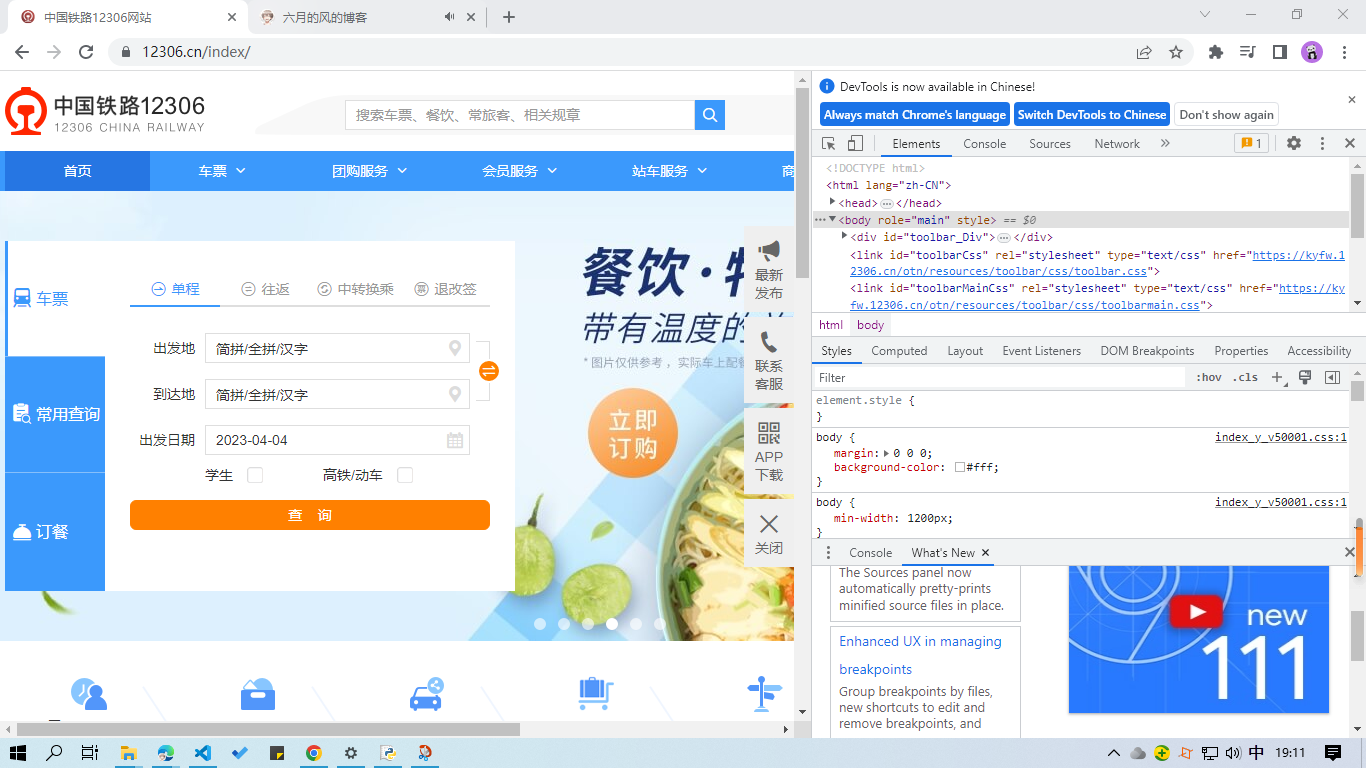The height and width of the screenshot is (768, 1366).
Task: Switch to the DevTools Sources tab
Action: click(1050, 144)
